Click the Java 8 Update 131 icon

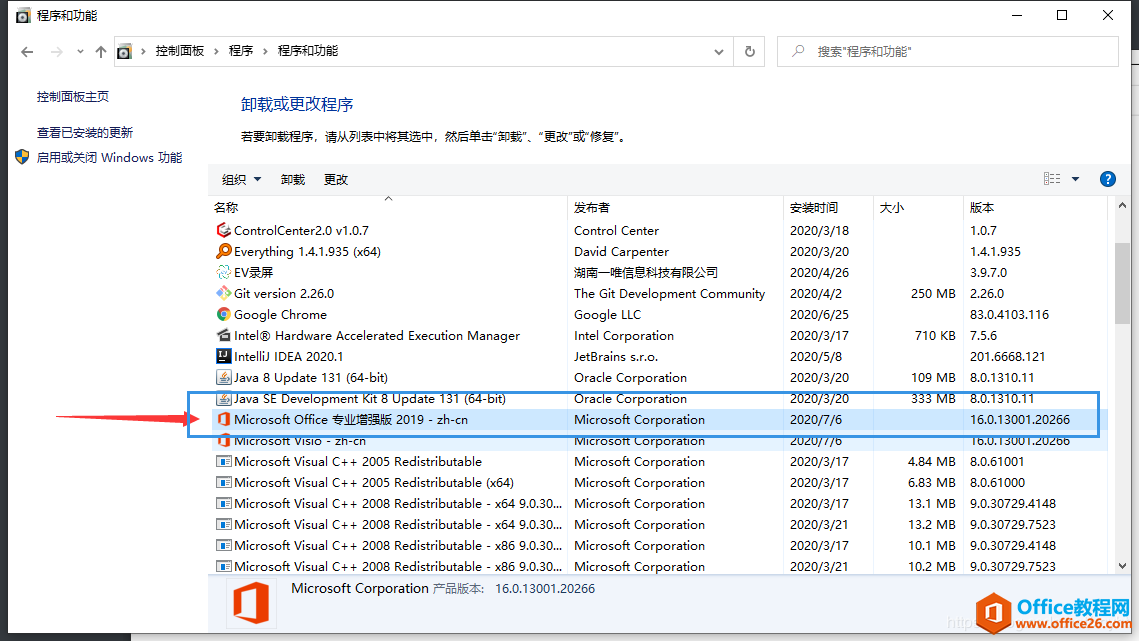pyautogui.click(x=224, y=378)
